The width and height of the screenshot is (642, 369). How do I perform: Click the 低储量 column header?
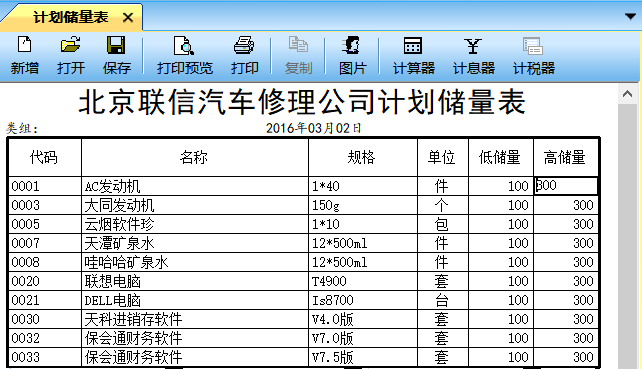(x=500, y=157)
